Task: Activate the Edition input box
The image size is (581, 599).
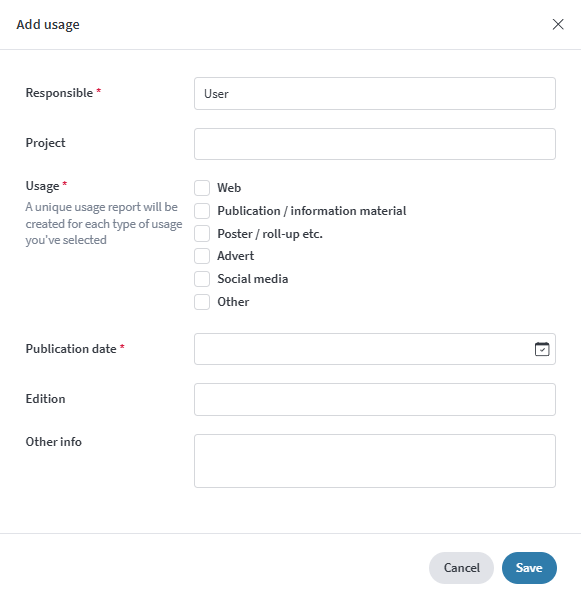Action: (x=375, y=400)
